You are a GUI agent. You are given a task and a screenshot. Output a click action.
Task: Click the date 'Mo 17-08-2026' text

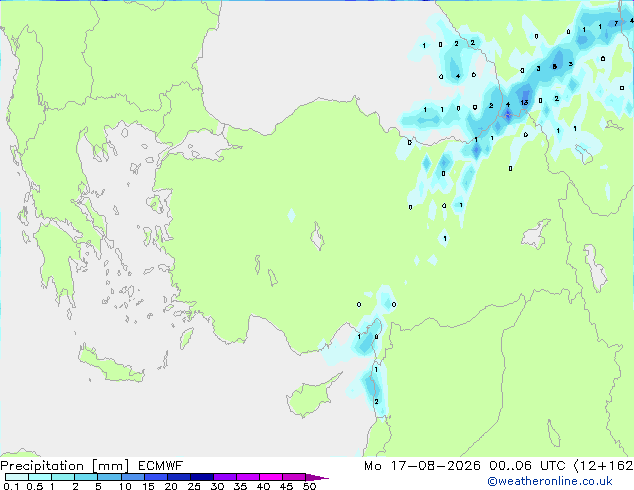tap(422, 466)
